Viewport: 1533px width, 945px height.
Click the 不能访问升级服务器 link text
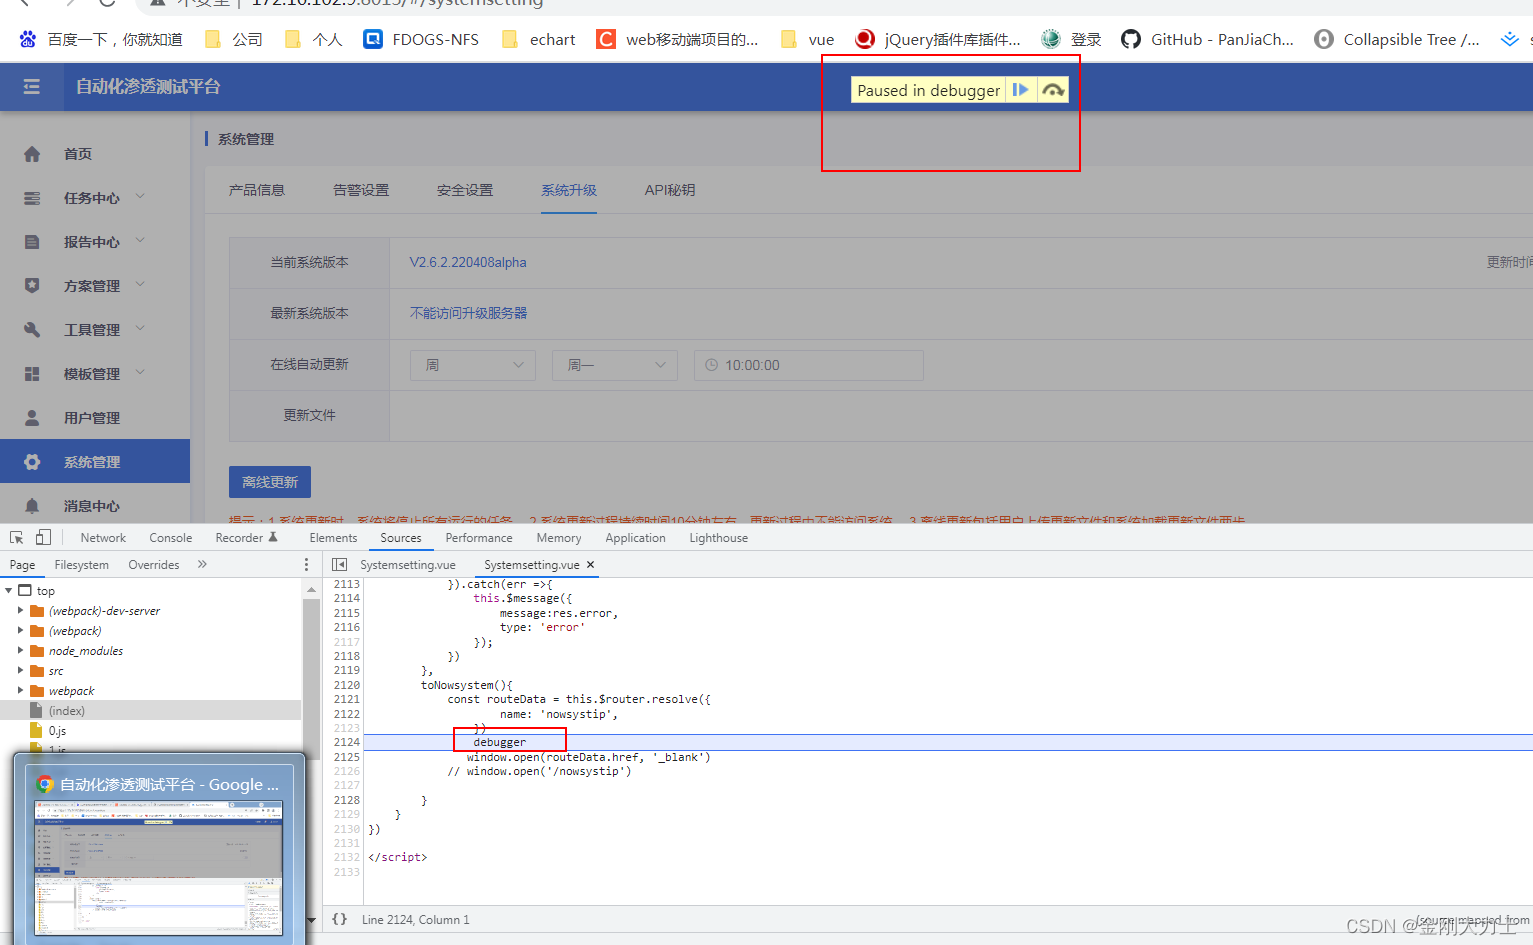[468, 313]
